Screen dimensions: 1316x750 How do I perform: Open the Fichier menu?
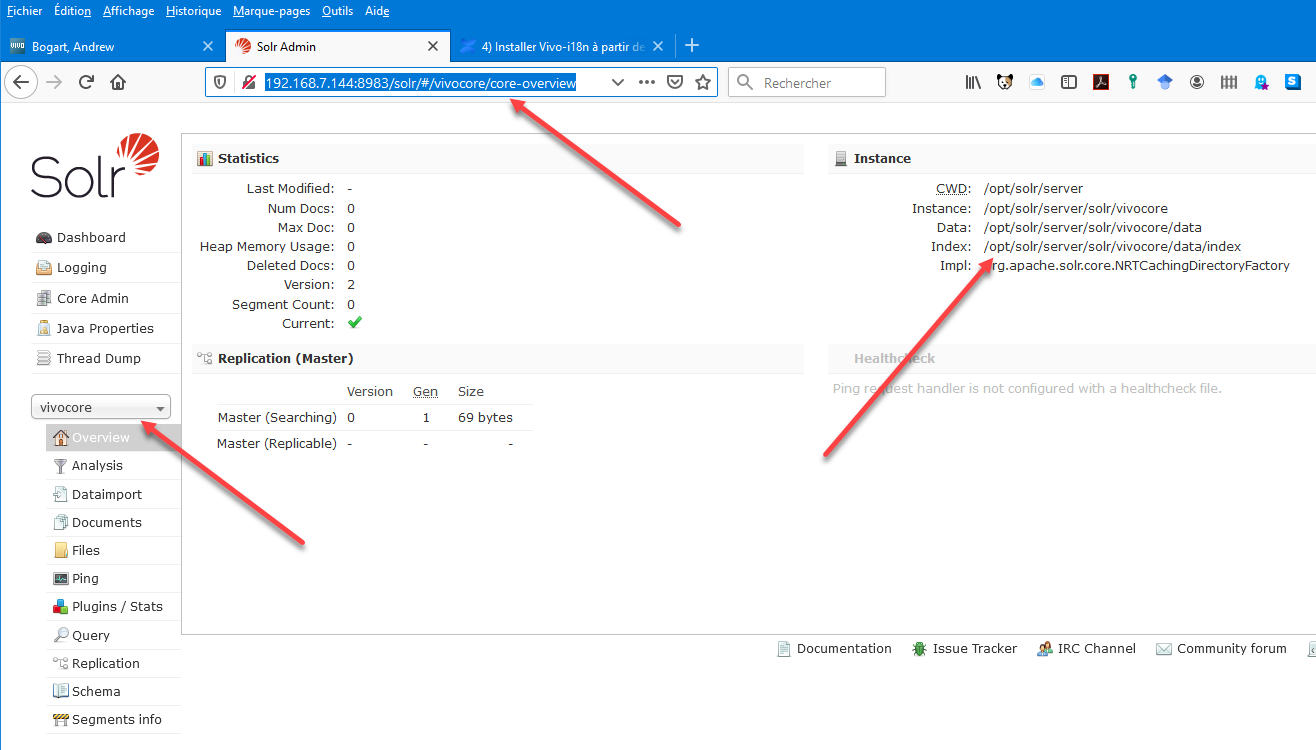[25, 11]
